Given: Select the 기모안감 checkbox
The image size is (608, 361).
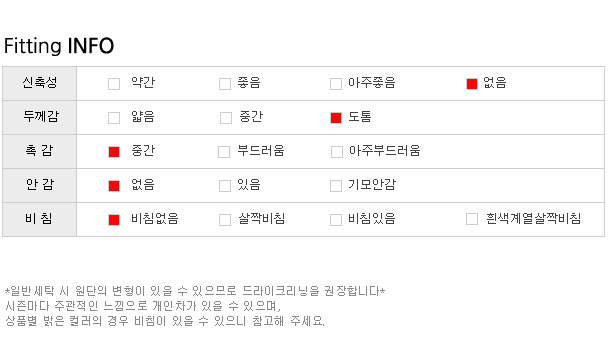Looking at the screenshot, I should tap(336, 186).
